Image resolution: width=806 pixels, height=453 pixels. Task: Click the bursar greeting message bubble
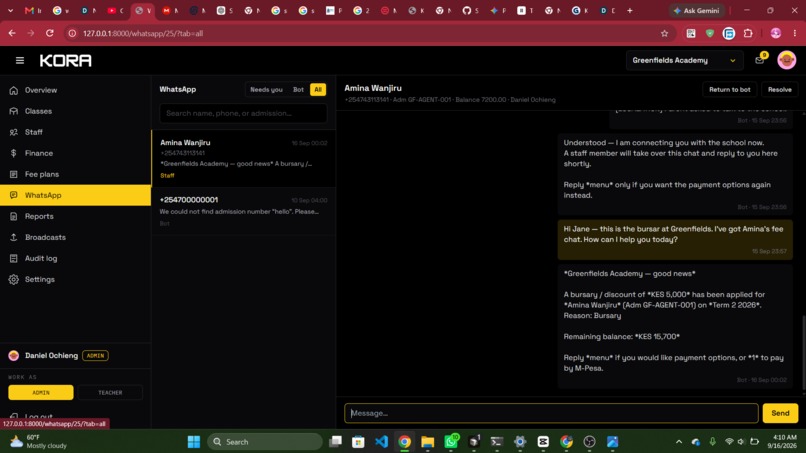[675, 240]
